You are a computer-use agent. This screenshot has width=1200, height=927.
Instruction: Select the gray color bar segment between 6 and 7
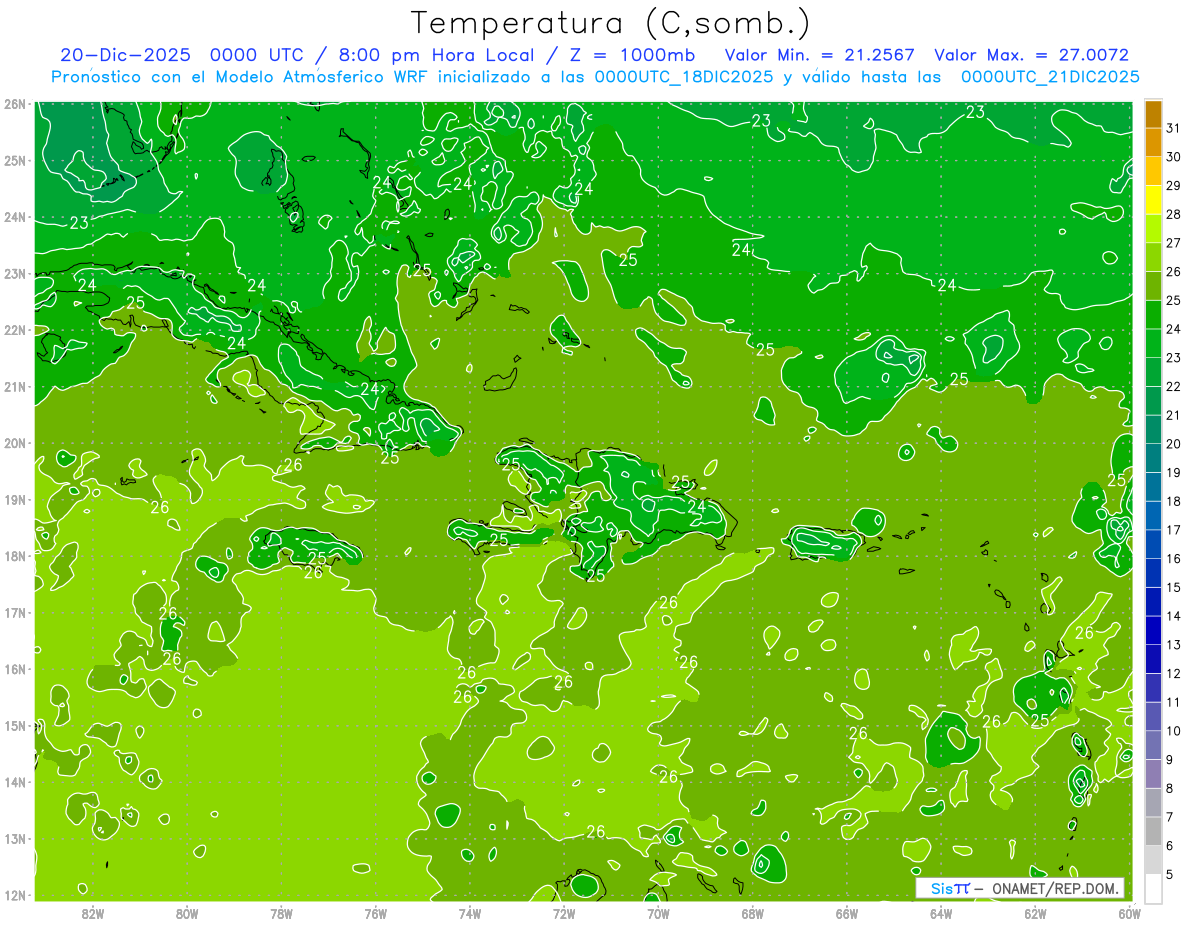[x=1153, y=831]
